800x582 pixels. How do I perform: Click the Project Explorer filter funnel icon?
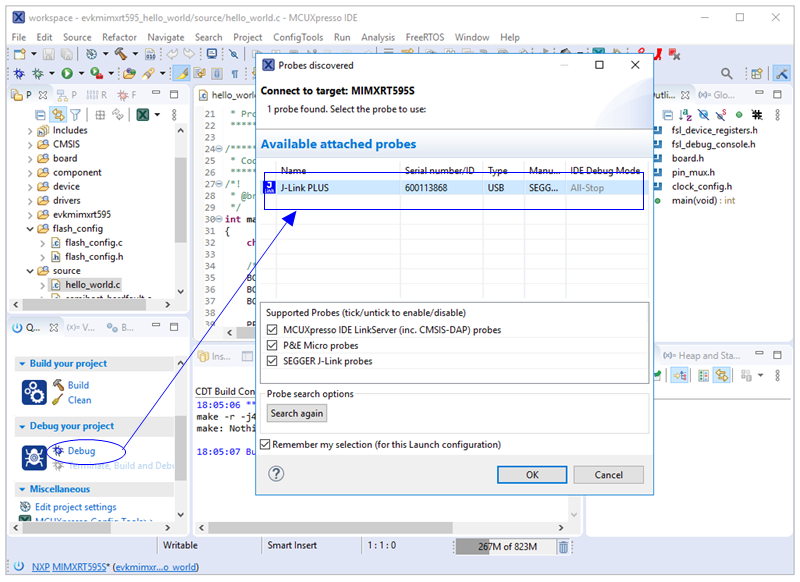pos(76,115)
